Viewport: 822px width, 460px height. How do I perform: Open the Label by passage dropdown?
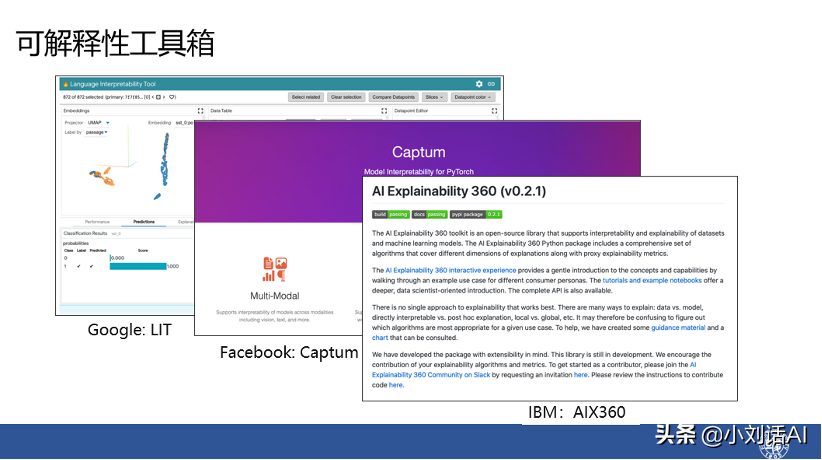tap(96, 132)
